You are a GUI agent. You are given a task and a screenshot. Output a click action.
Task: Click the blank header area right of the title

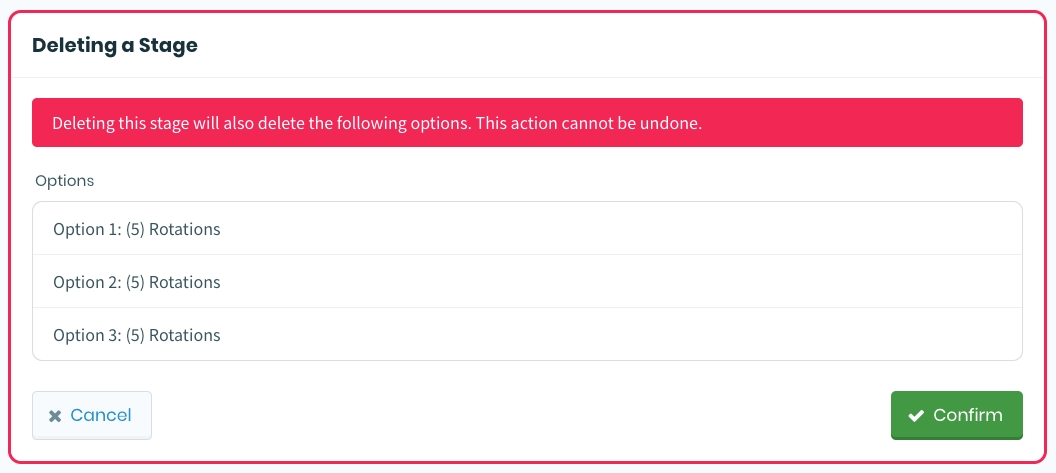(x=620, y=45)
